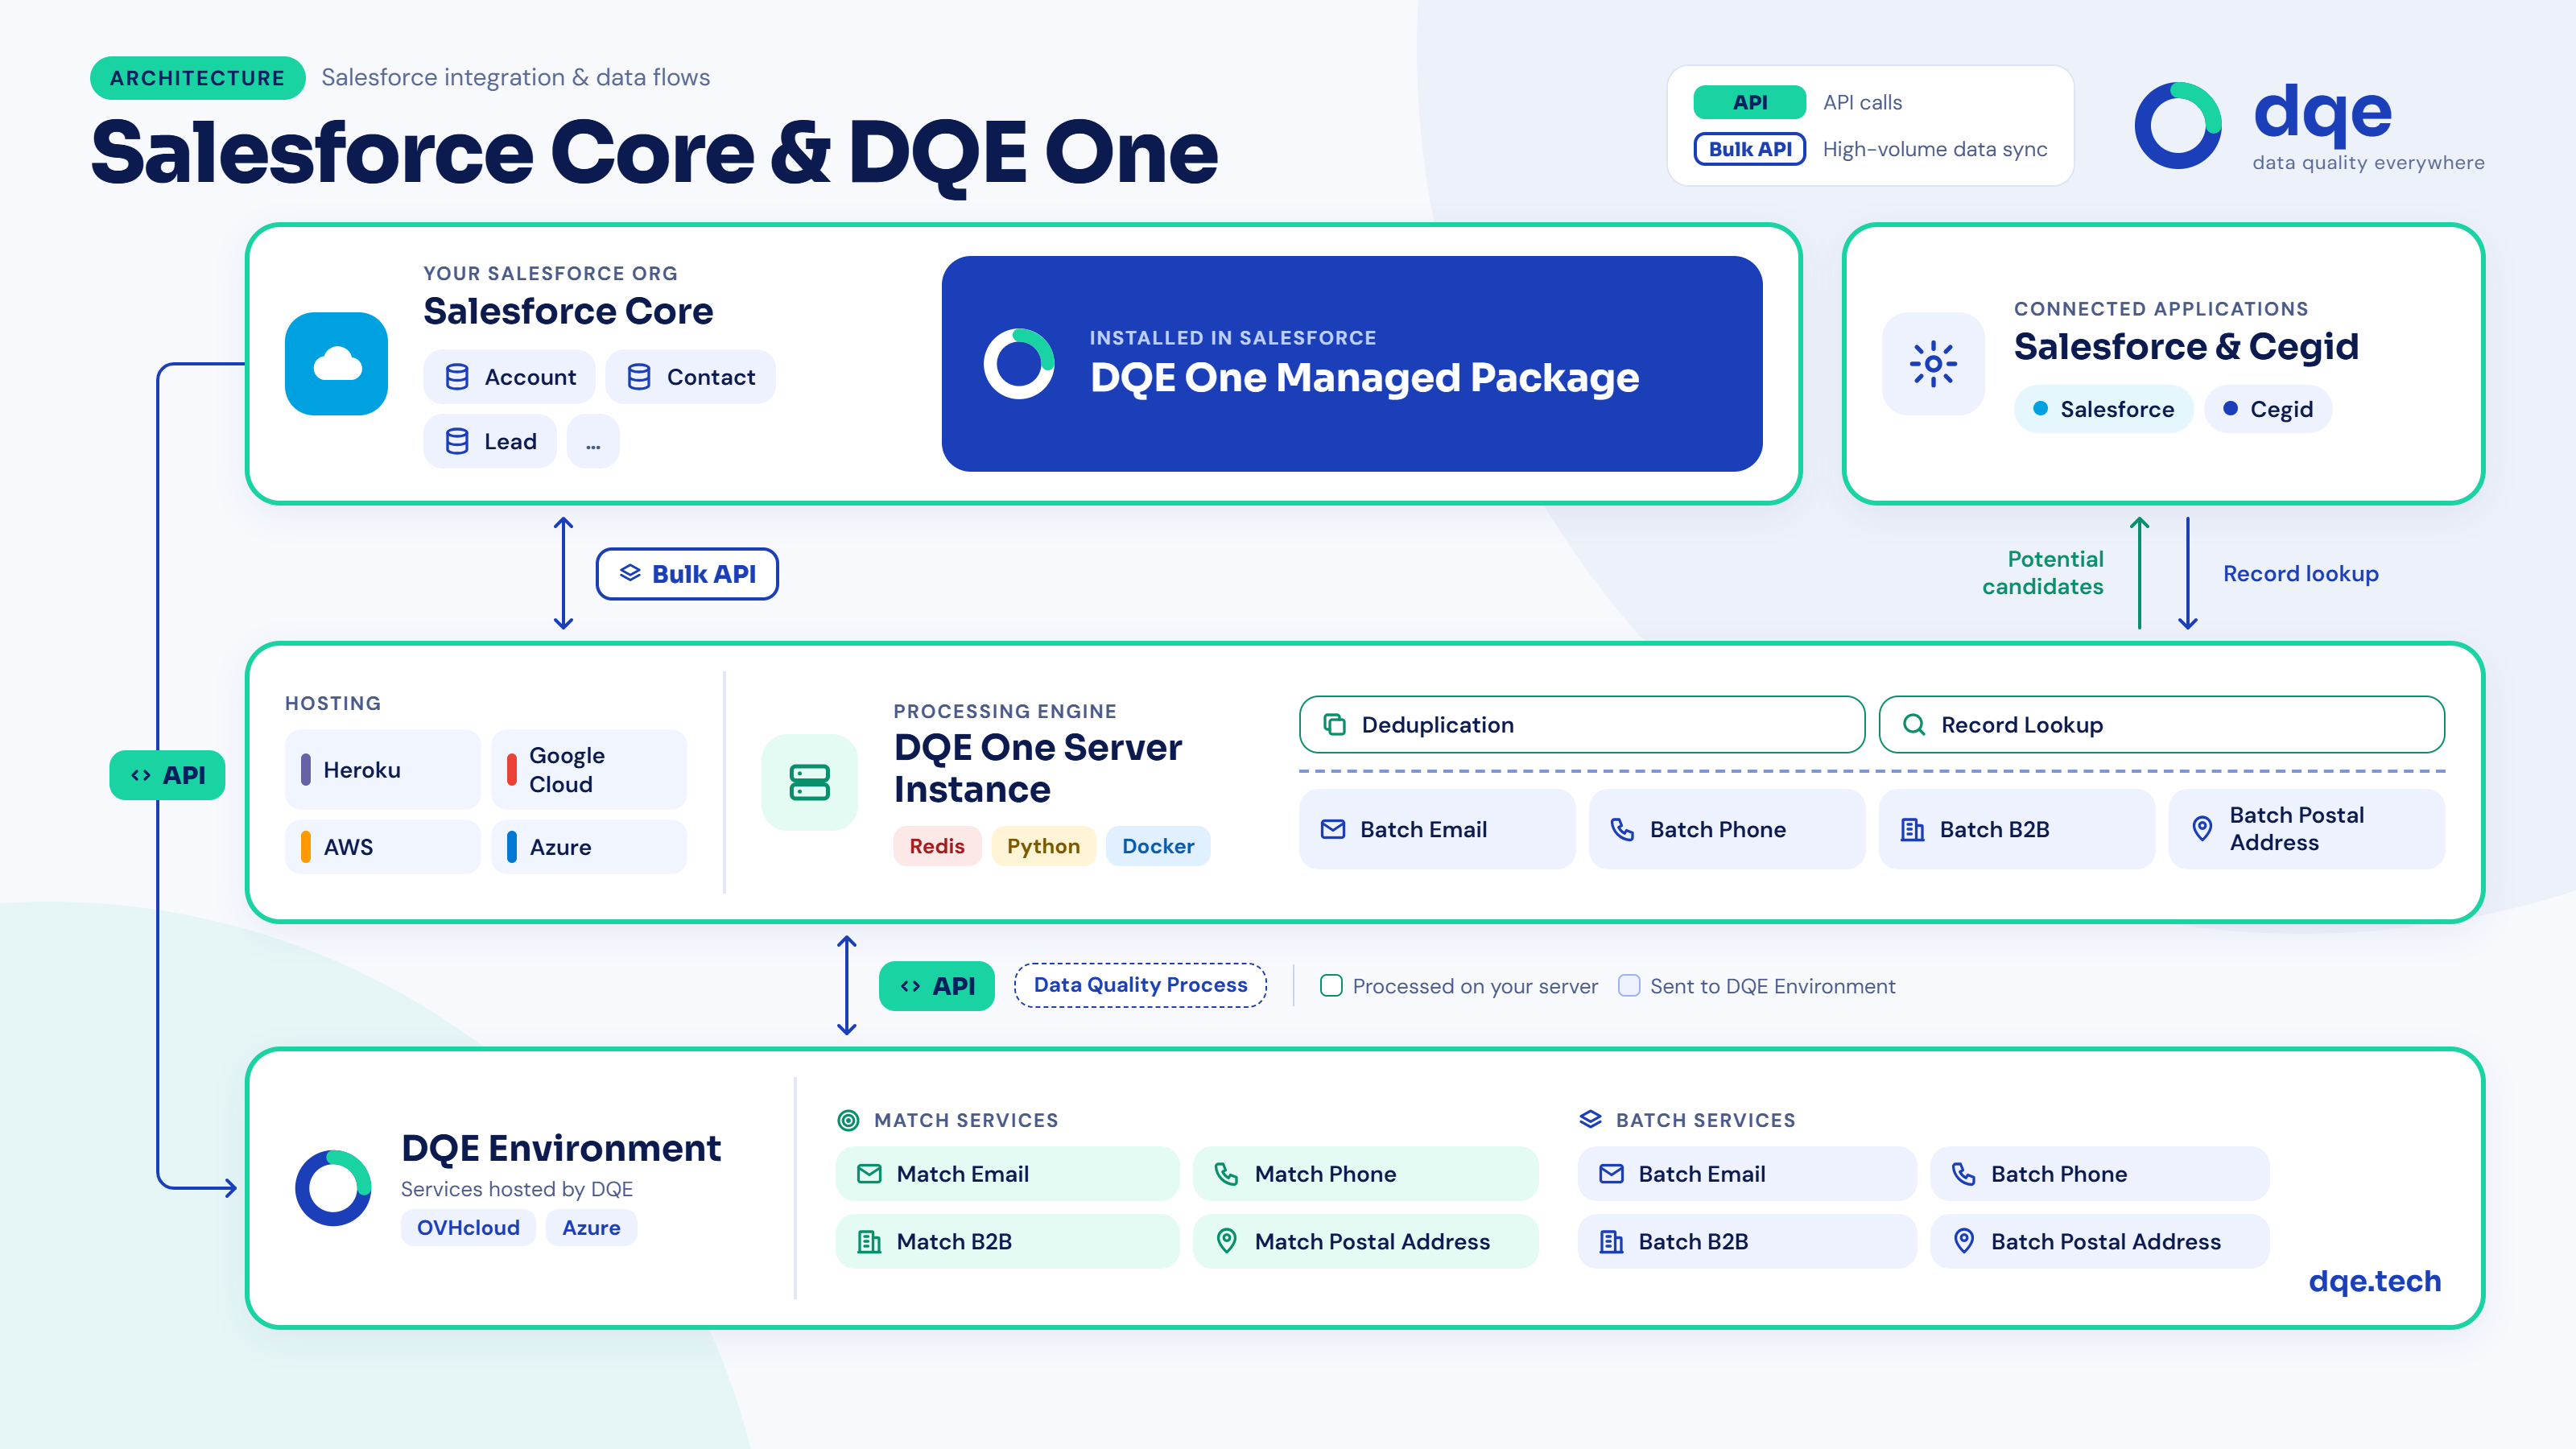Click the Potential candidates label

(2043, 573)
